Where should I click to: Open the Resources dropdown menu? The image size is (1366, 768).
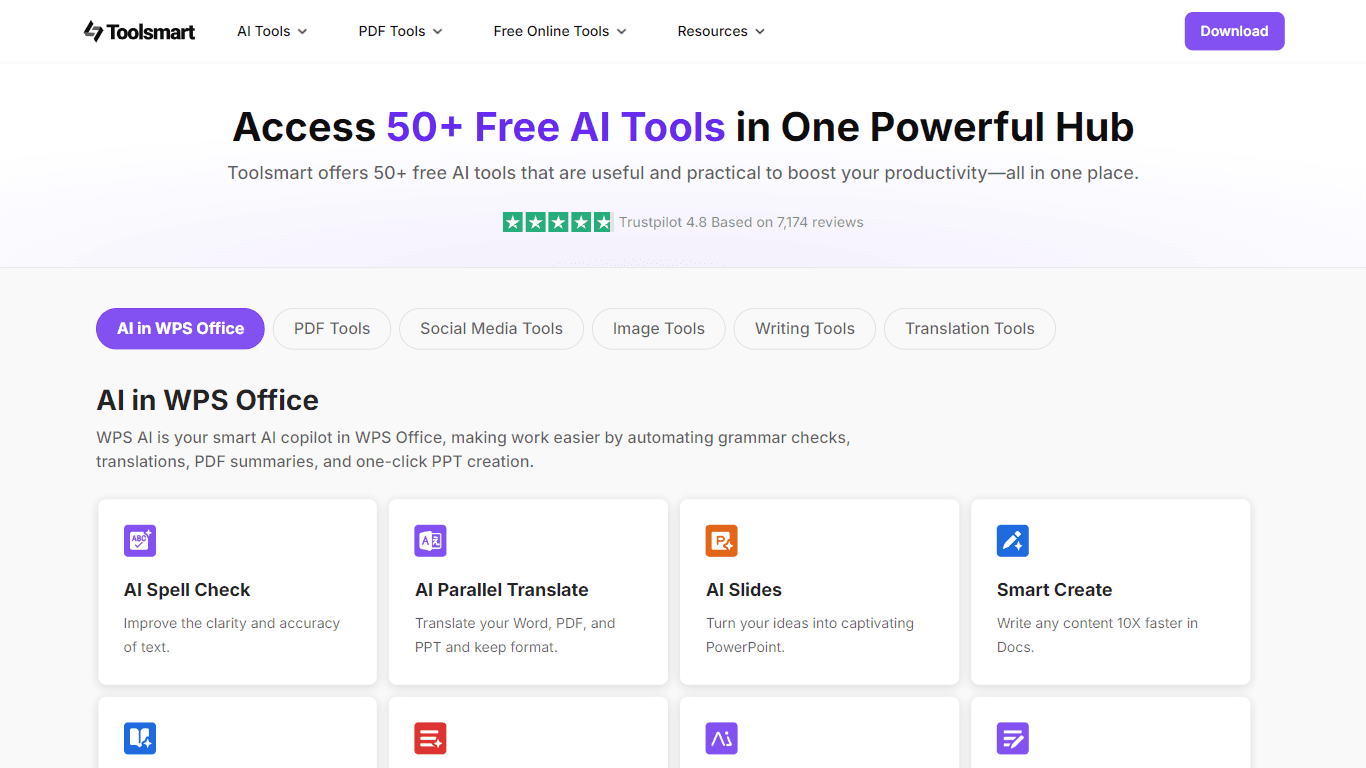(x=721, y=31)
